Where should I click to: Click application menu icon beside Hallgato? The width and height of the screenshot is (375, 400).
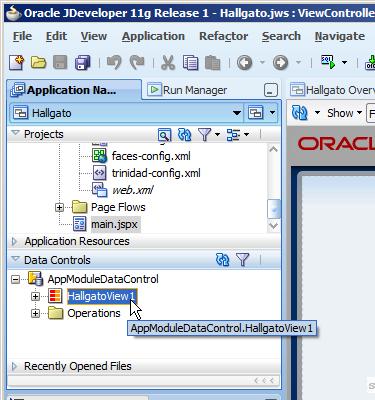point(256,113)
